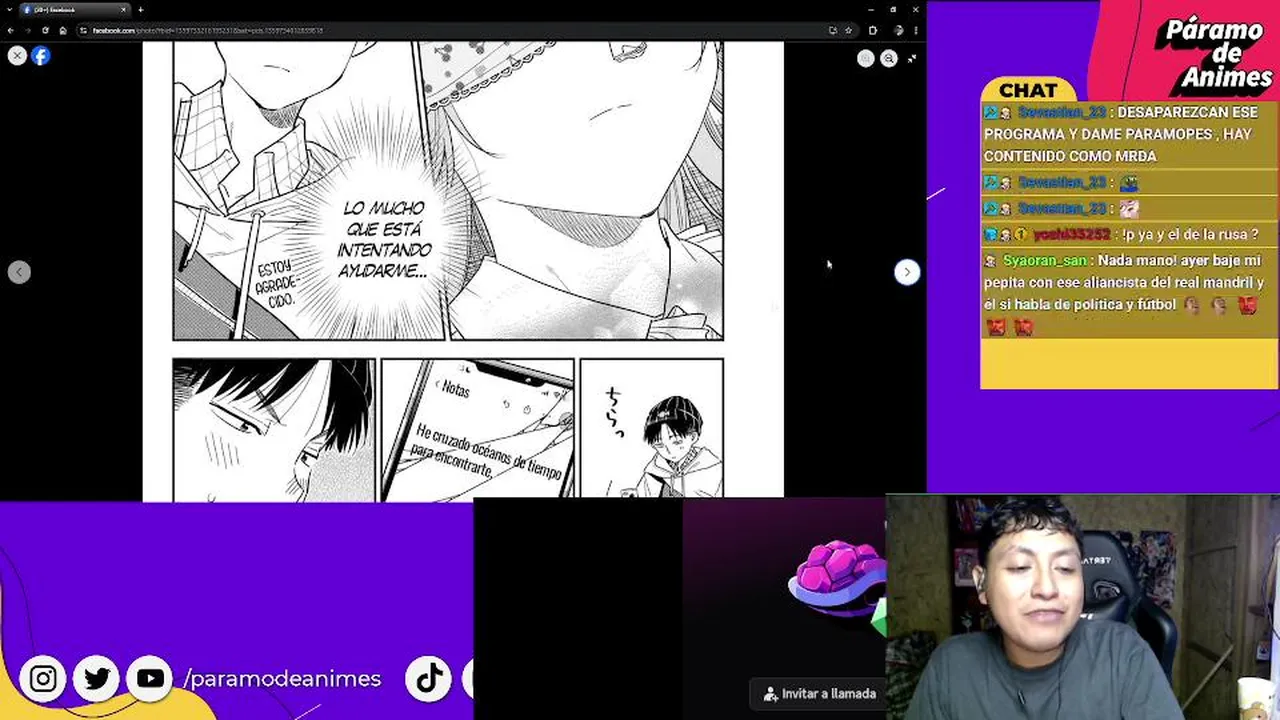Open the Facebook home logo
This screenshot has height=720, width=1280.
41,56
